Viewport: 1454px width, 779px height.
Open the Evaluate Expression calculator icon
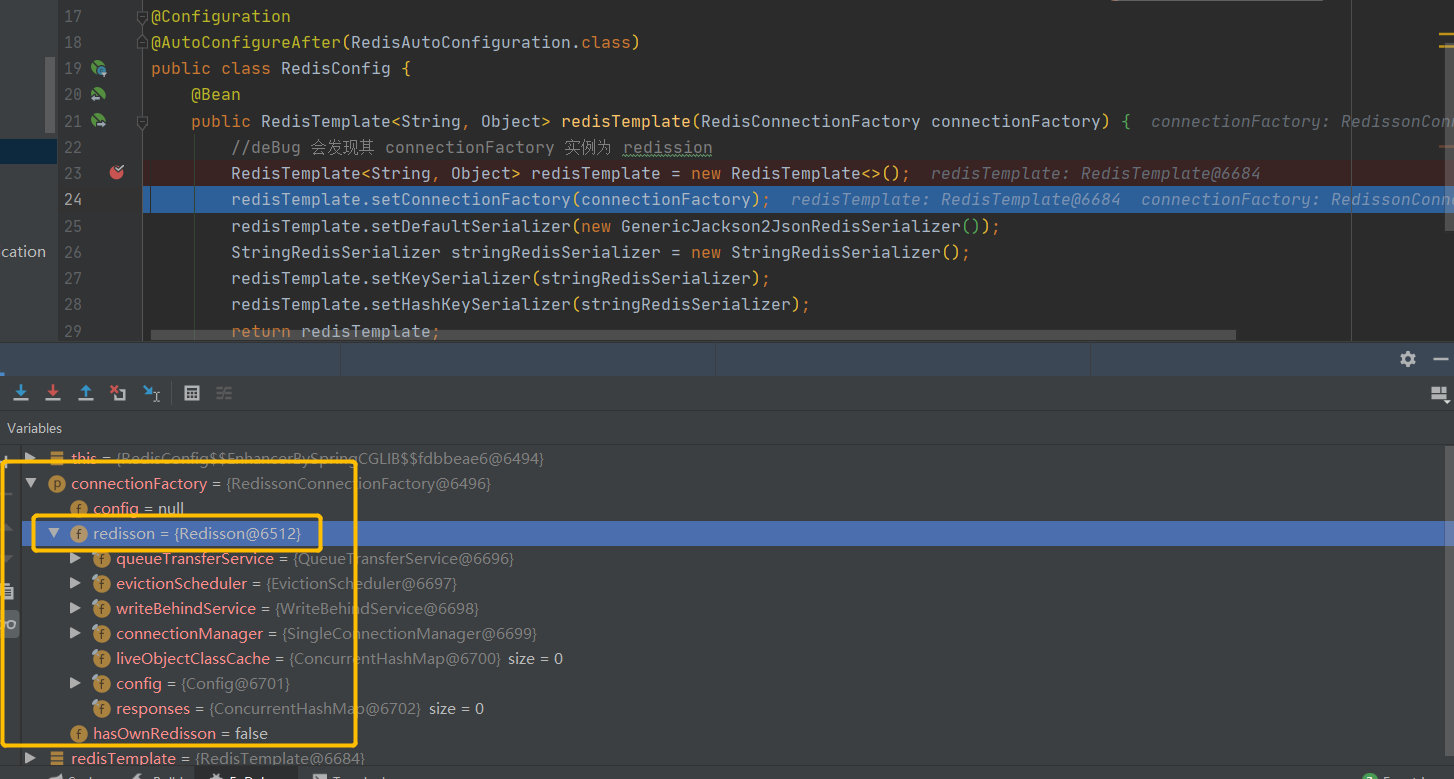(x=191, y=392)
